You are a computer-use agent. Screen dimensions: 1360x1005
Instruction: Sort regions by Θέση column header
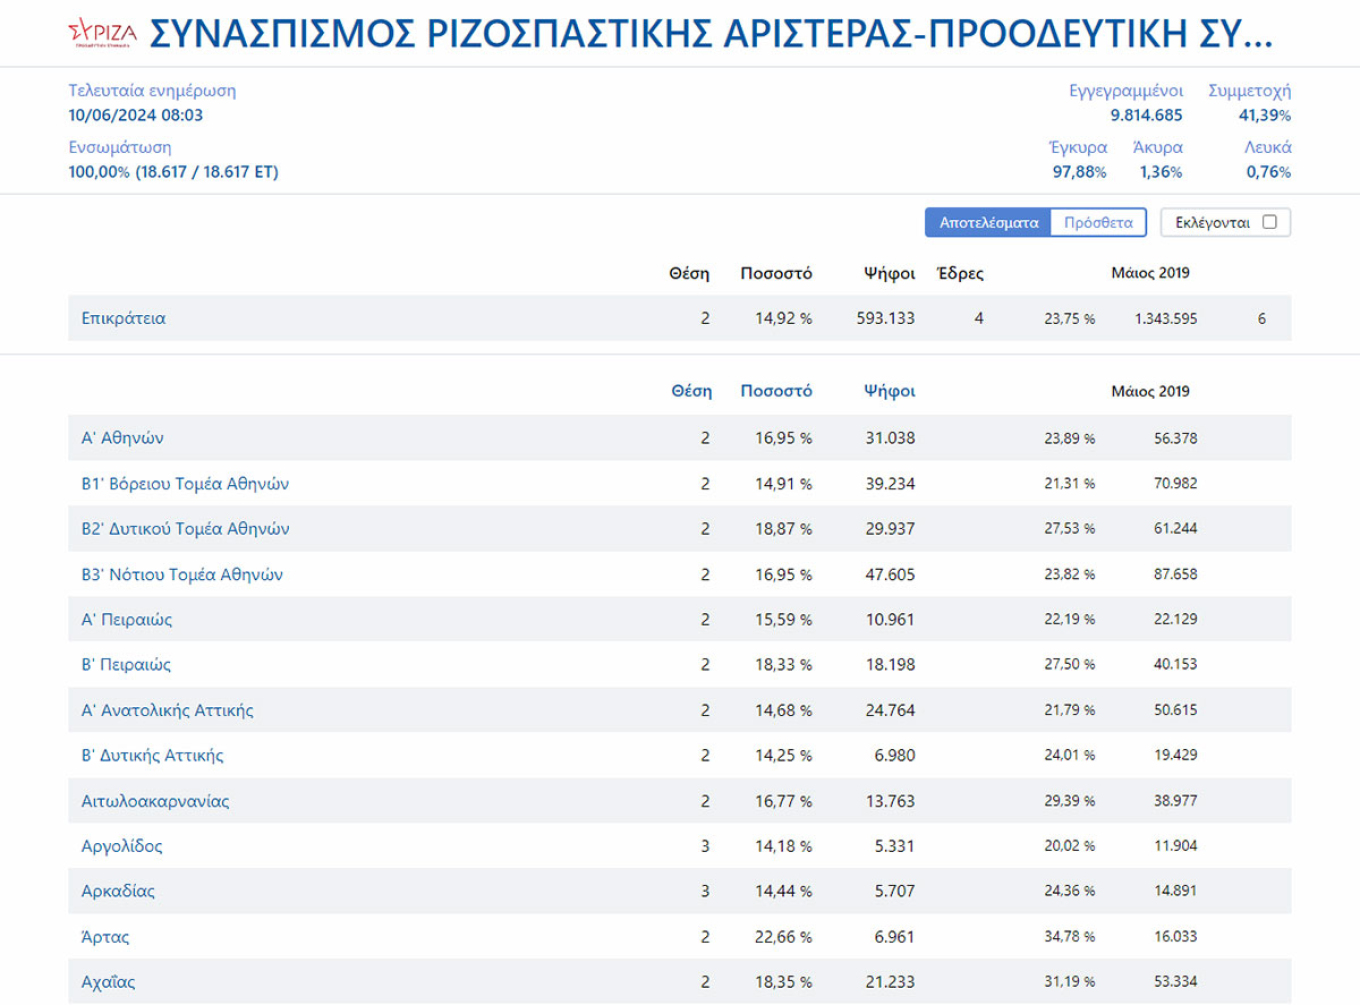691,391
